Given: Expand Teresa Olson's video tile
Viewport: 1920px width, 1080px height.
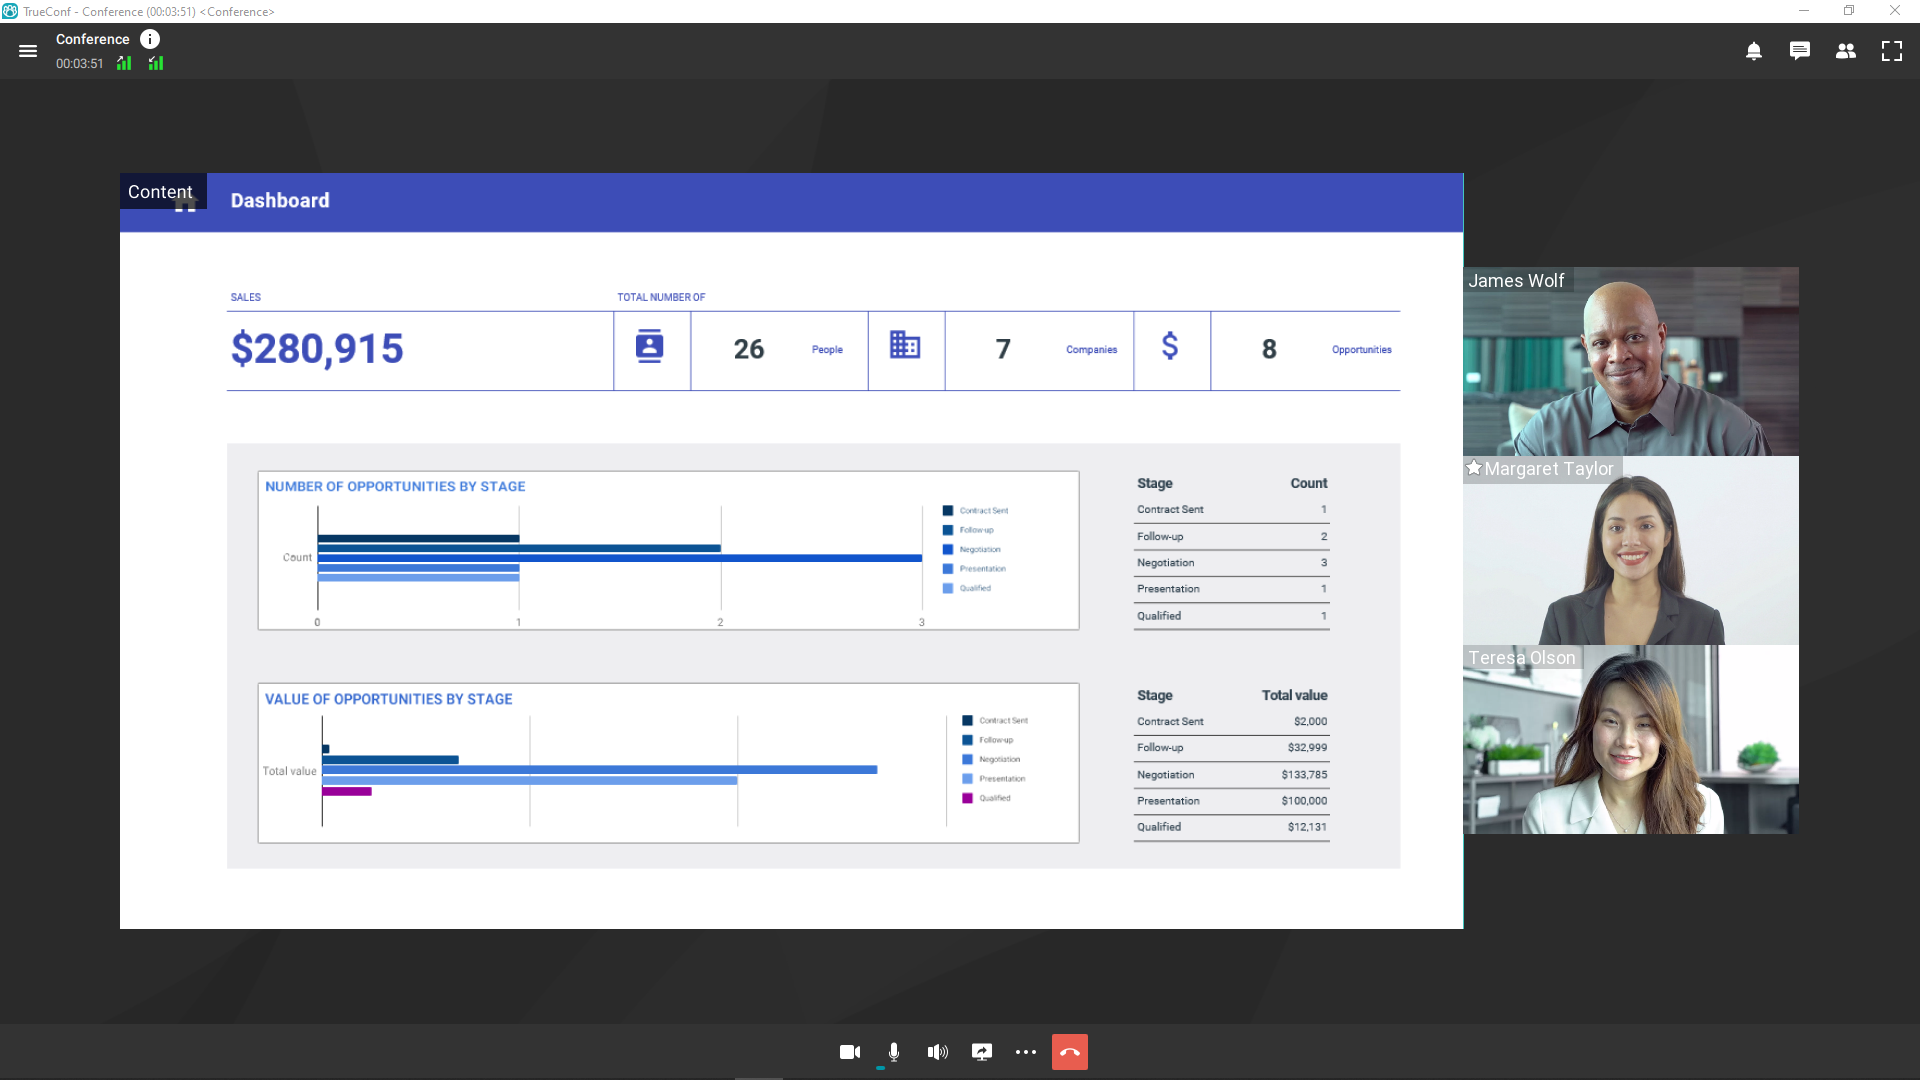Looking at the screenshot, I should [x=1630, y=740].
